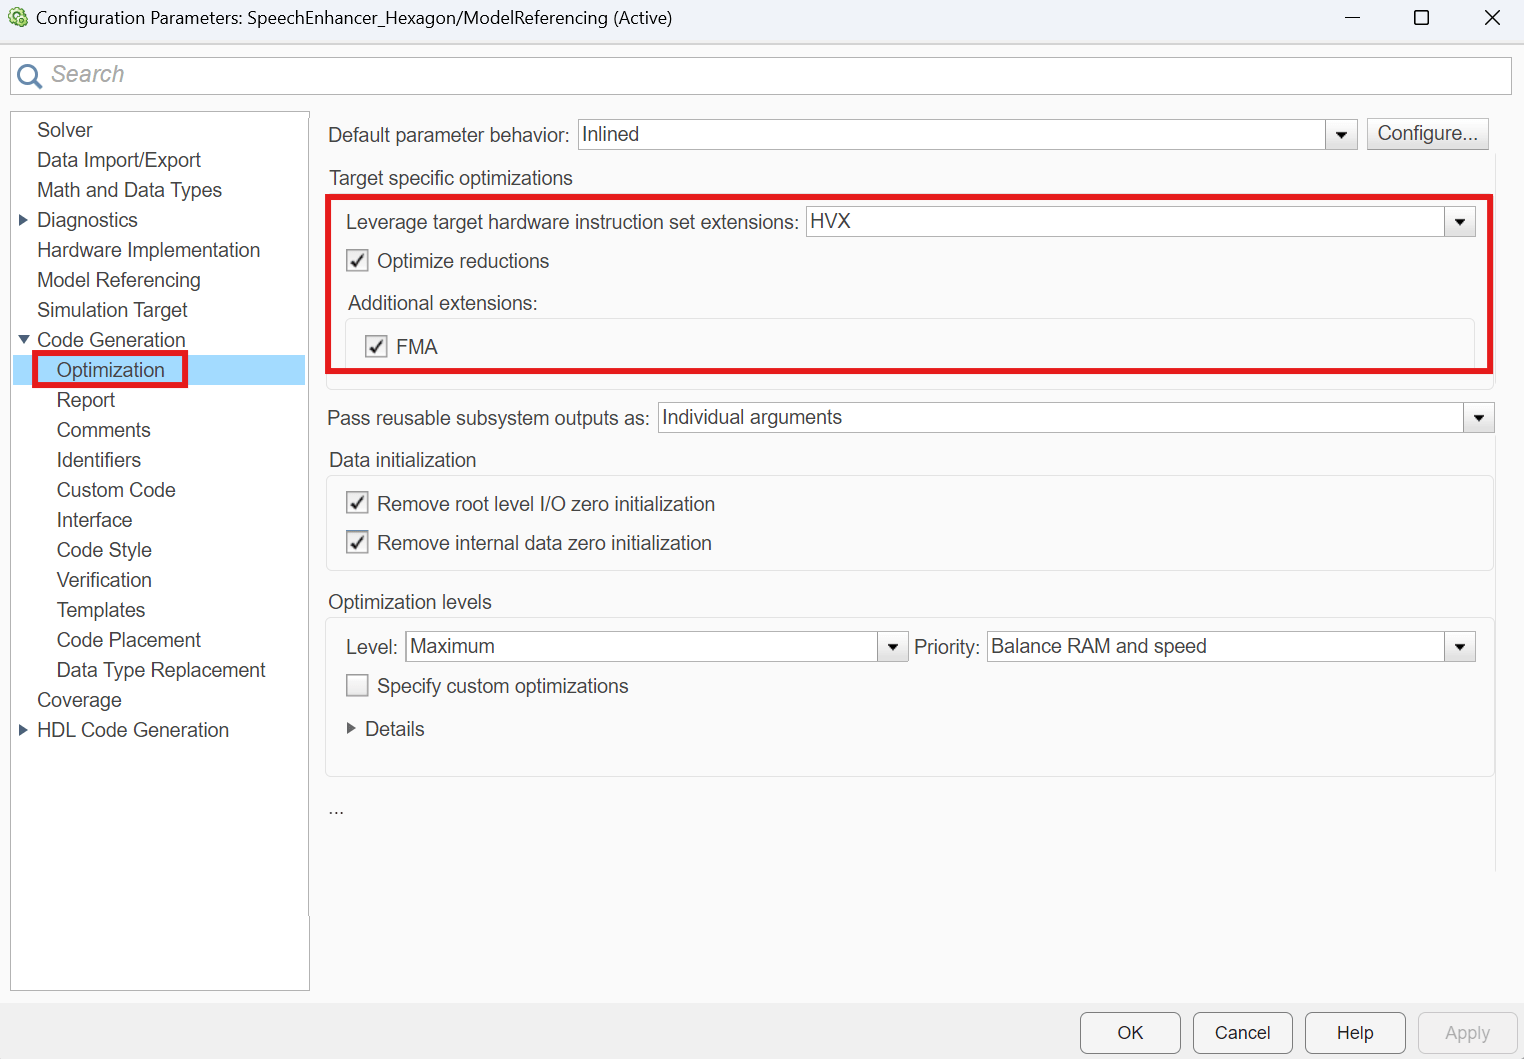Image resolution: width=1524 pixels, height=1059 pixels.
Task: Expand the Diagnostics tree node
Action: tap(23, 220)
